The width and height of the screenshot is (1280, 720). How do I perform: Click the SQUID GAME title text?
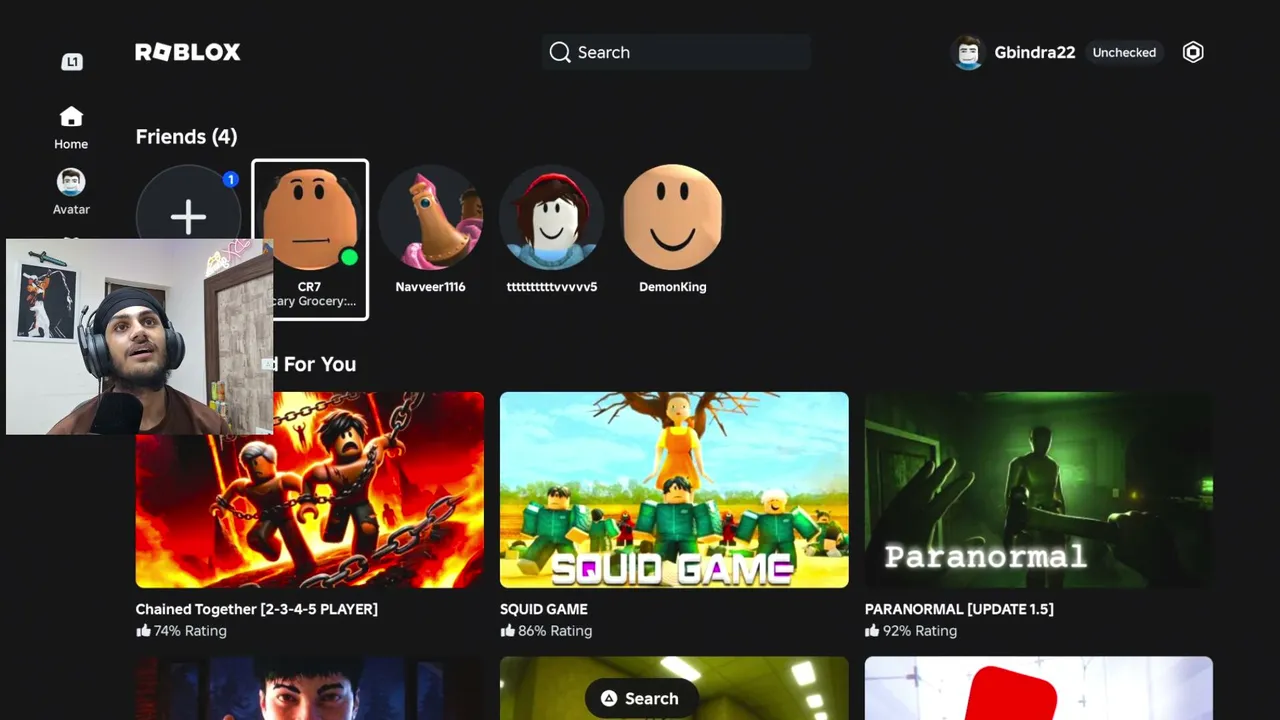[x=544, y=609]
